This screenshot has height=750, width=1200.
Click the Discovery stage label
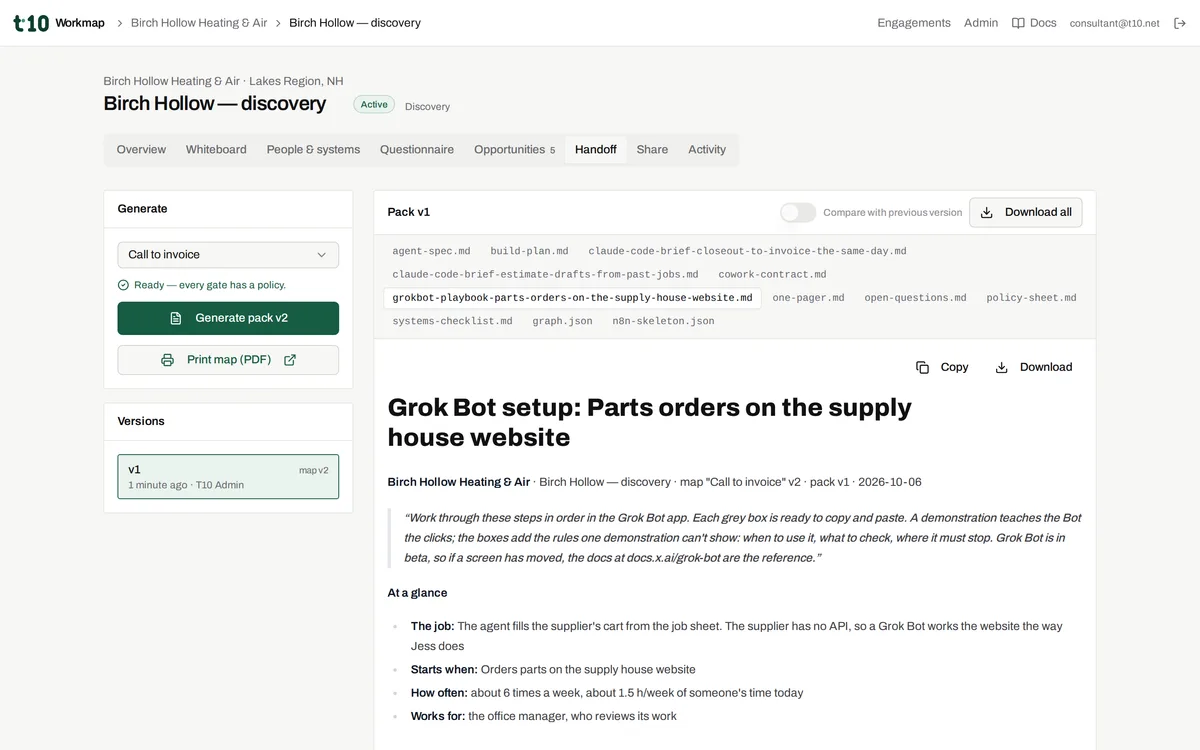coord(427,106)
